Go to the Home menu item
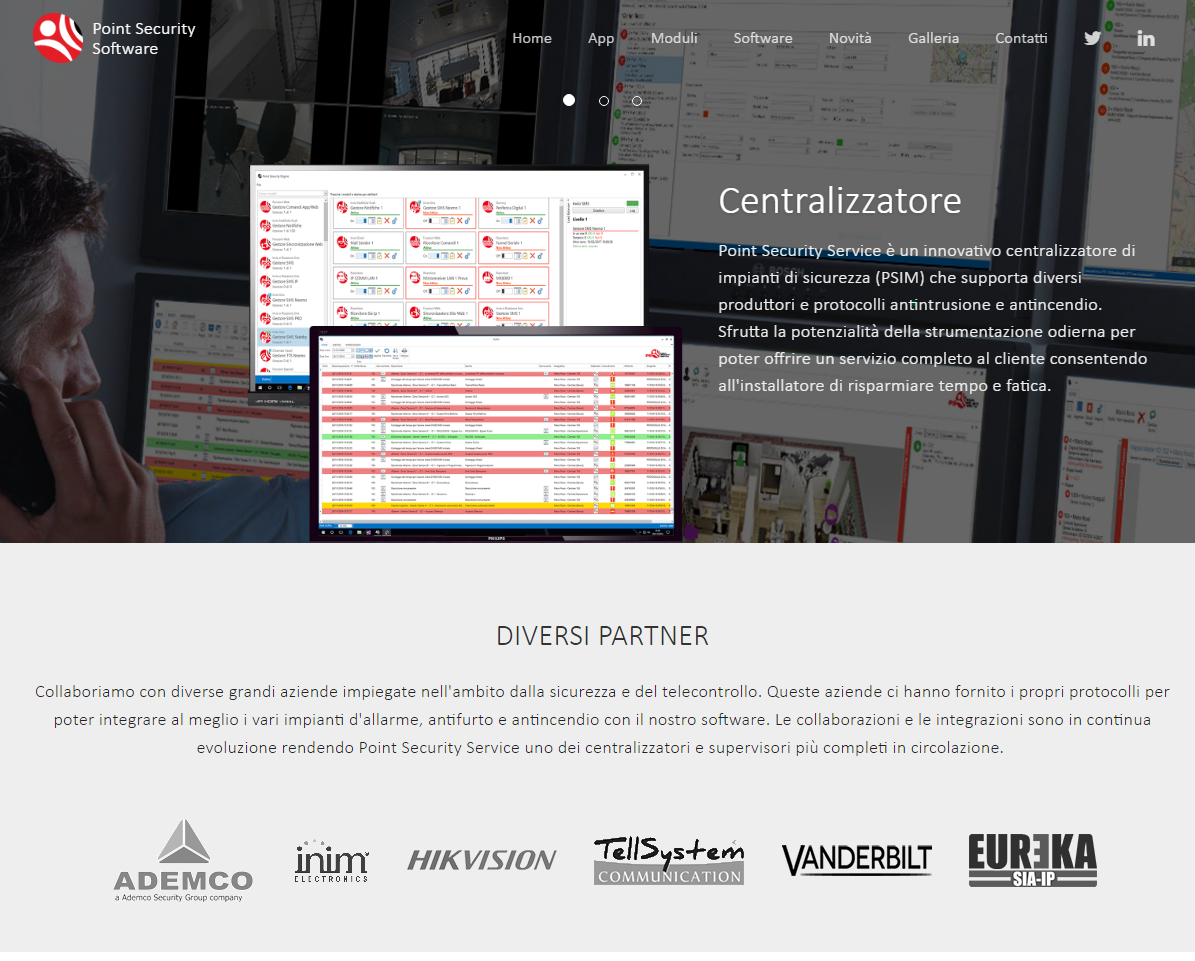The image size is (1195, 961). [x=532, y=38]
